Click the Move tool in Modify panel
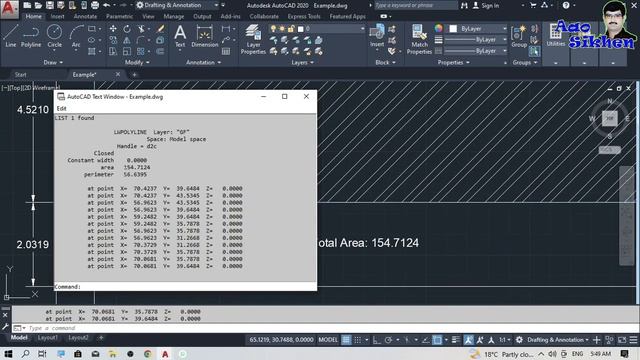Viewport: 640px width, 360px height. coord(113,29)
